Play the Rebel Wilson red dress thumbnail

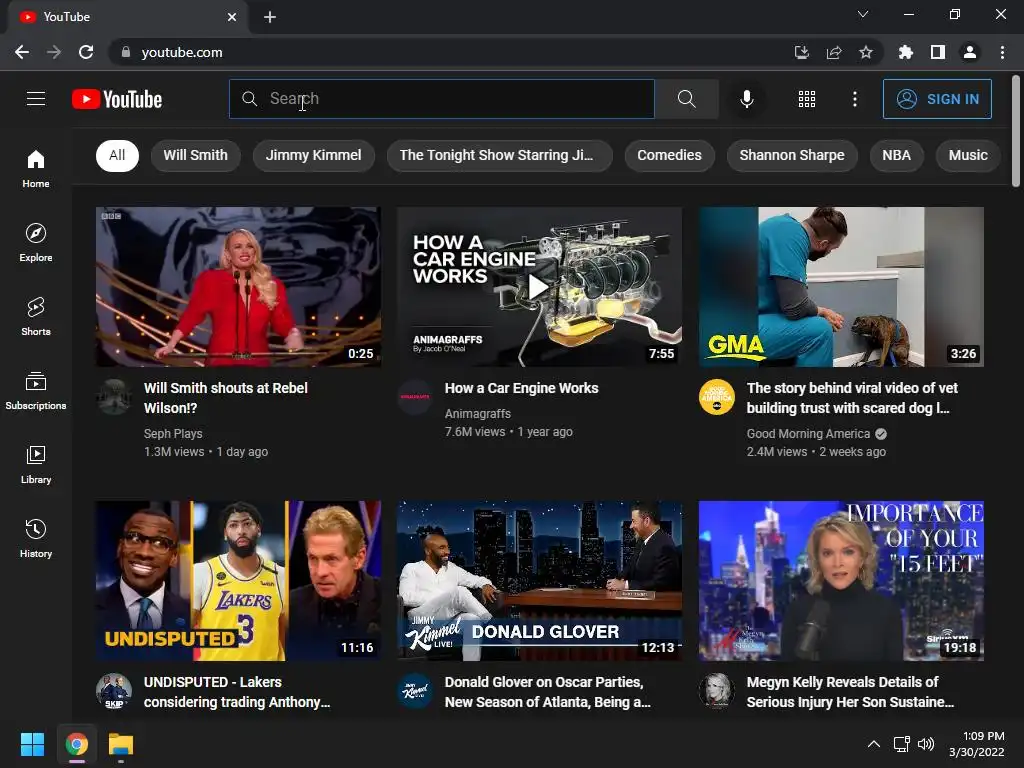[x=238, y=287]
